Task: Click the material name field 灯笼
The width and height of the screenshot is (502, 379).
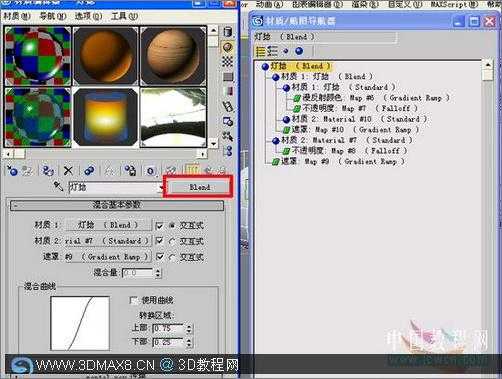Action: pyautogui.click(x=113, y=188)
